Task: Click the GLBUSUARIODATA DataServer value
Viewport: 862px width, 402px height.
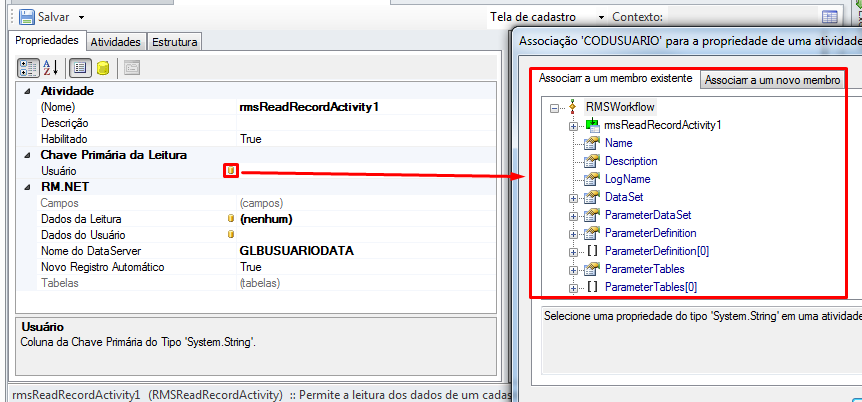Action: coord(297,251)
